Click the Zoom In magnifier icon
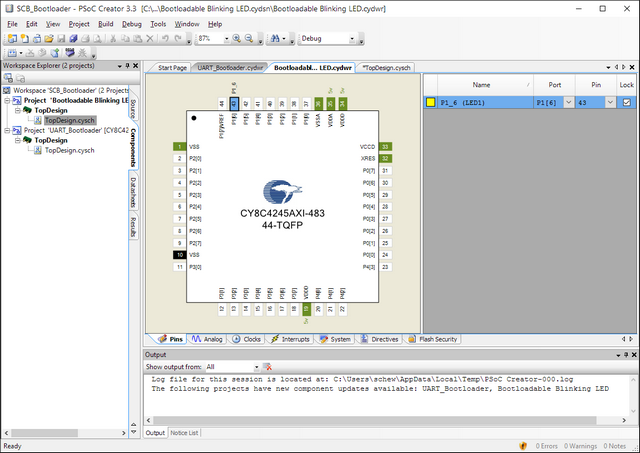640x453 pixels. pos(236,38)
